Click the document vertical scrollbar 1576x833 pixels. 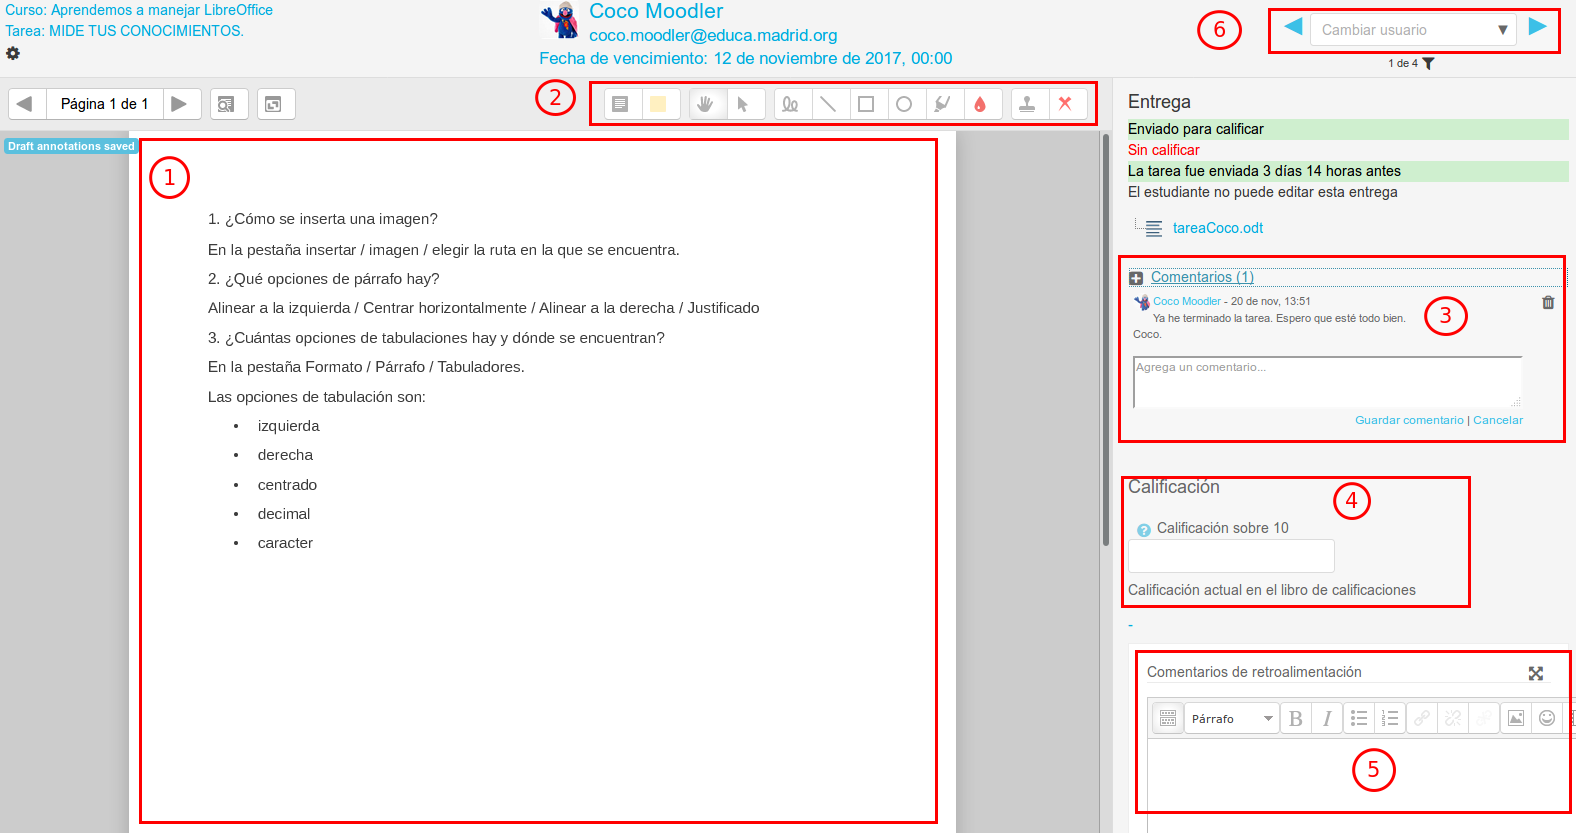1105,340
